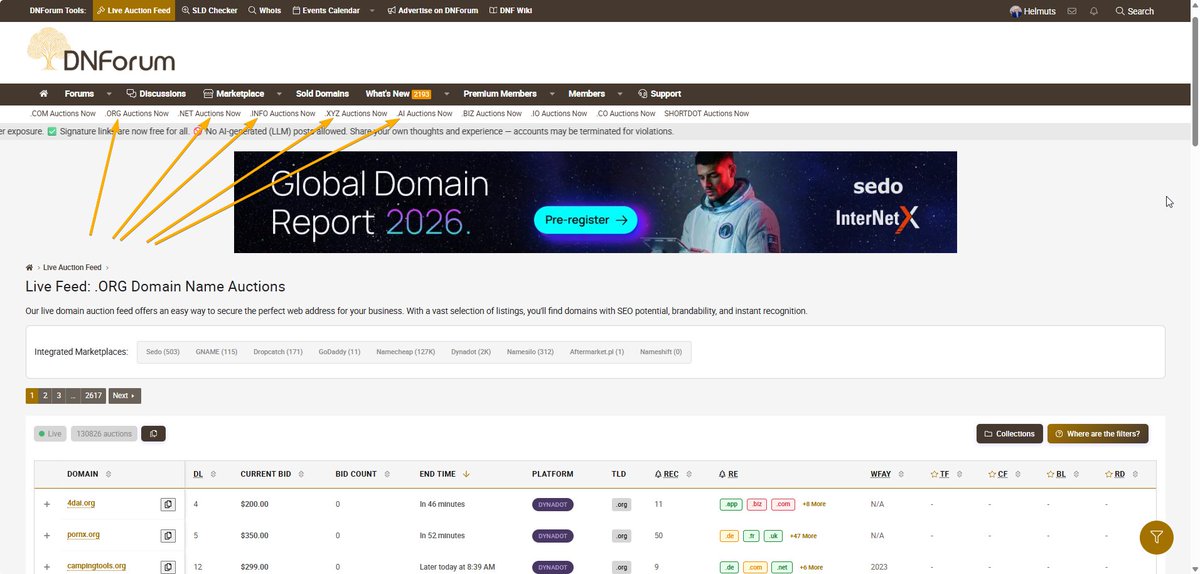Filter by Namesilo (312) marketplace
This screenshot has width=1200, height=574.
530,352
